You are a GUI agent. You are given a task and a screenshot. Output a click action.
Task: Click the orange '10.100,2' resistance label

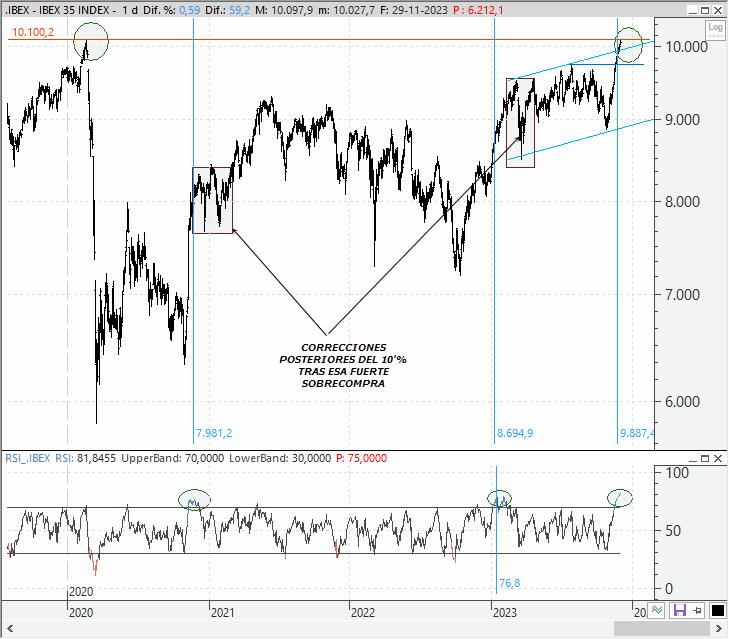[x=33, y=32]
